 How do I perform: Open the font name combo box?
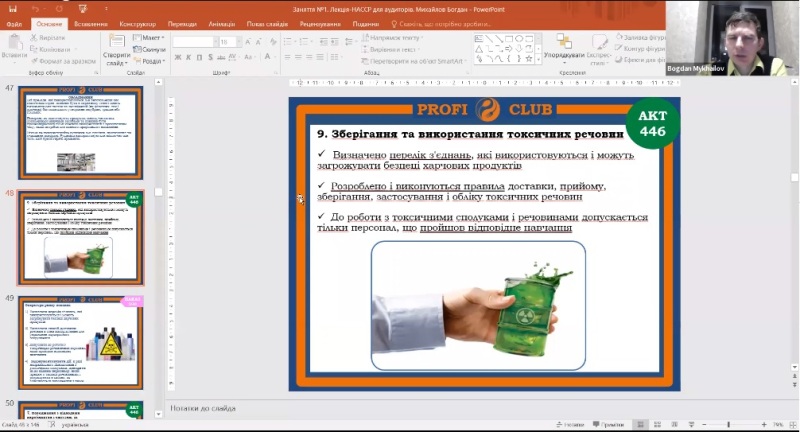(x=195, y=42)
